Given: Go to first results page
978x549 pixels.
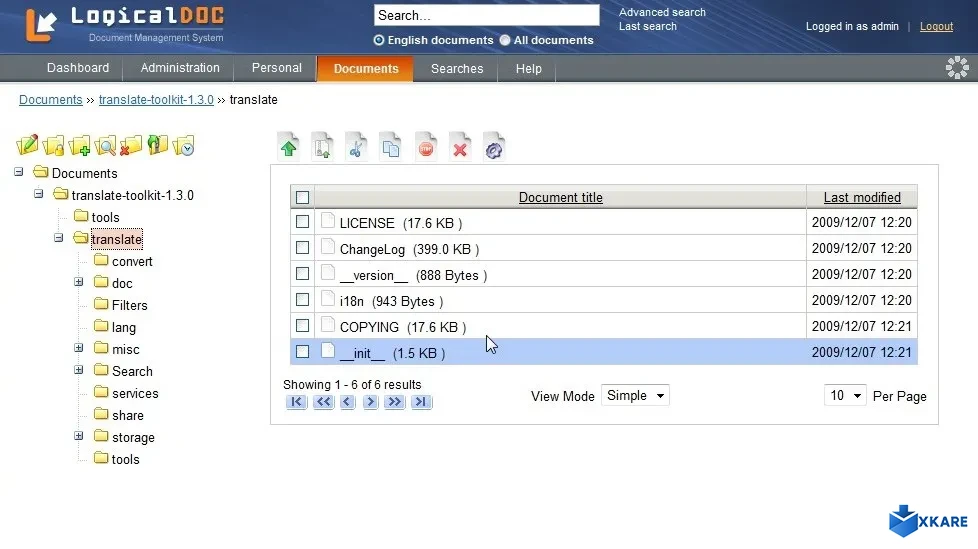Looking at the screenshot, I should [296, 402].
